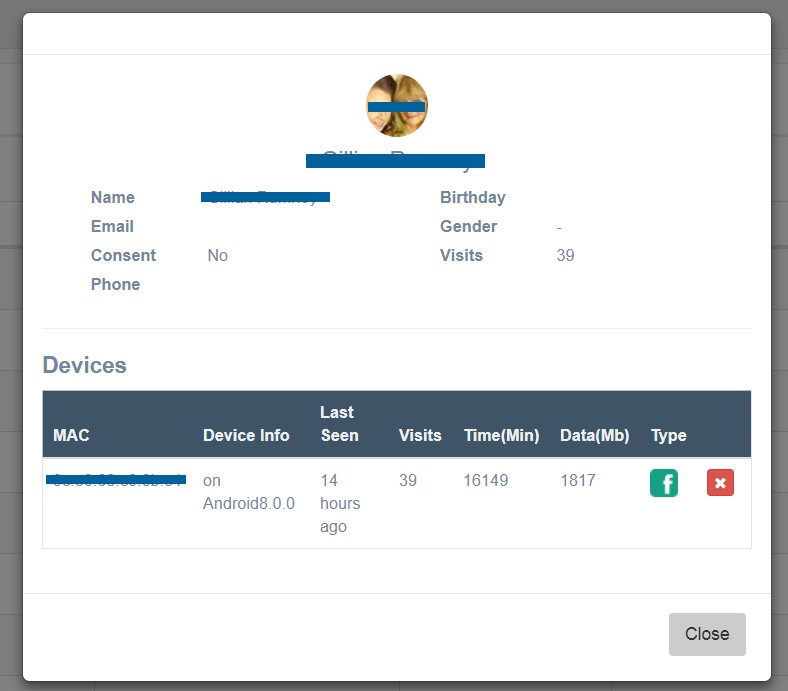Click the profile Visits value 39
Image resolution: width=788 pixels, height=691 pixels.
click(x=565, y=255)
